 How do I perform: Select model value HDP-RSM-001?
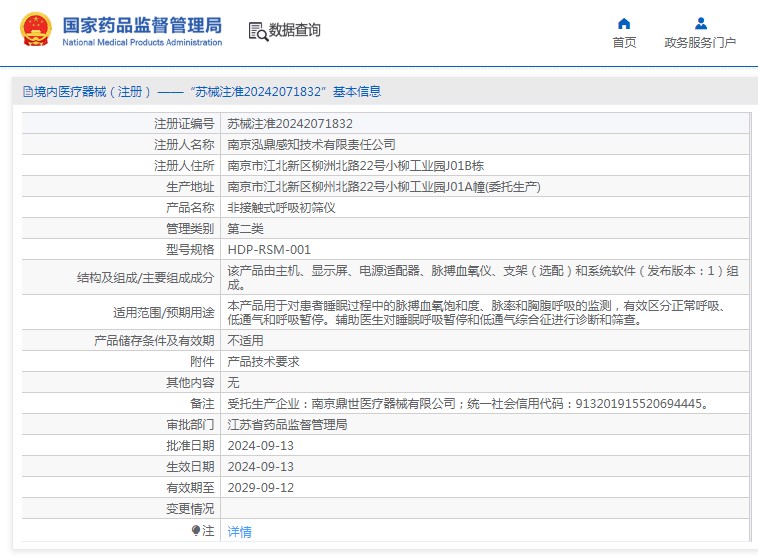(x=269, y=250)
